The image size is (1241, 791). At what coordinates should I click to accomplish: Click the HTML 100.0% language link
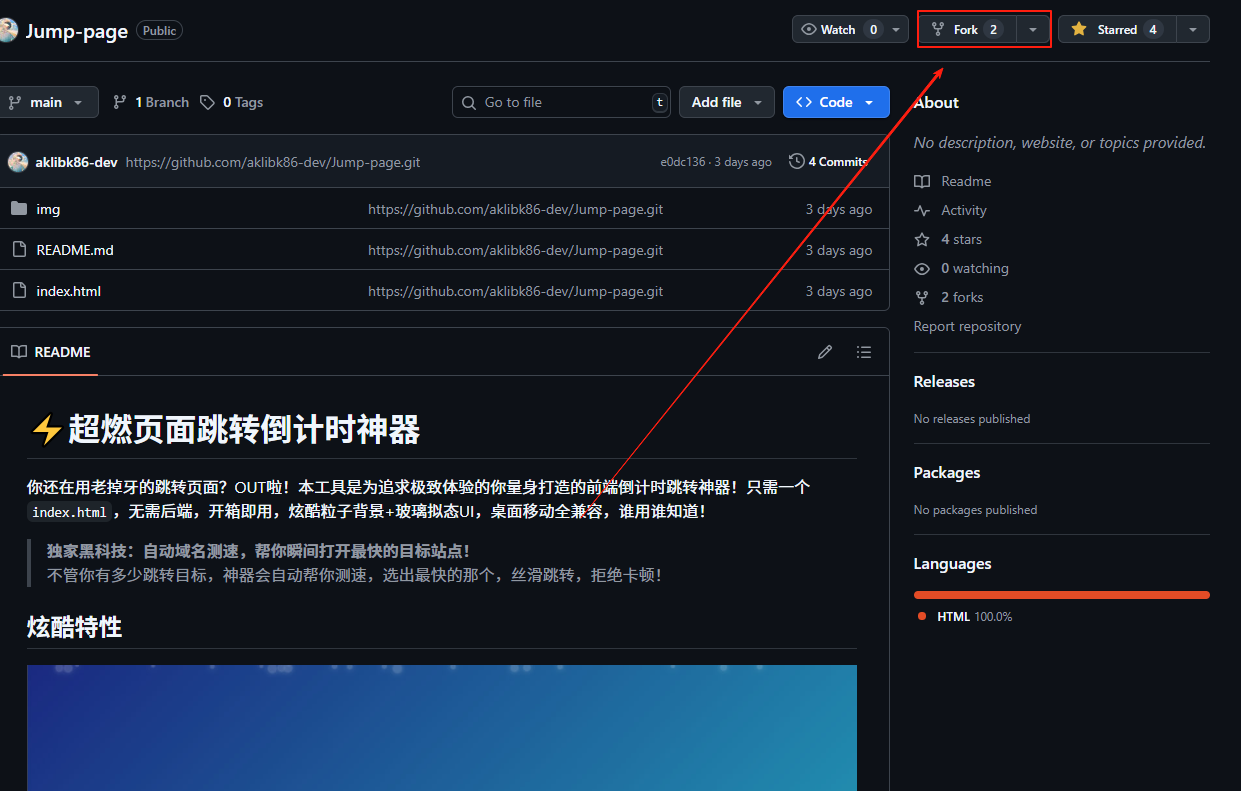(x=965, y=616)
